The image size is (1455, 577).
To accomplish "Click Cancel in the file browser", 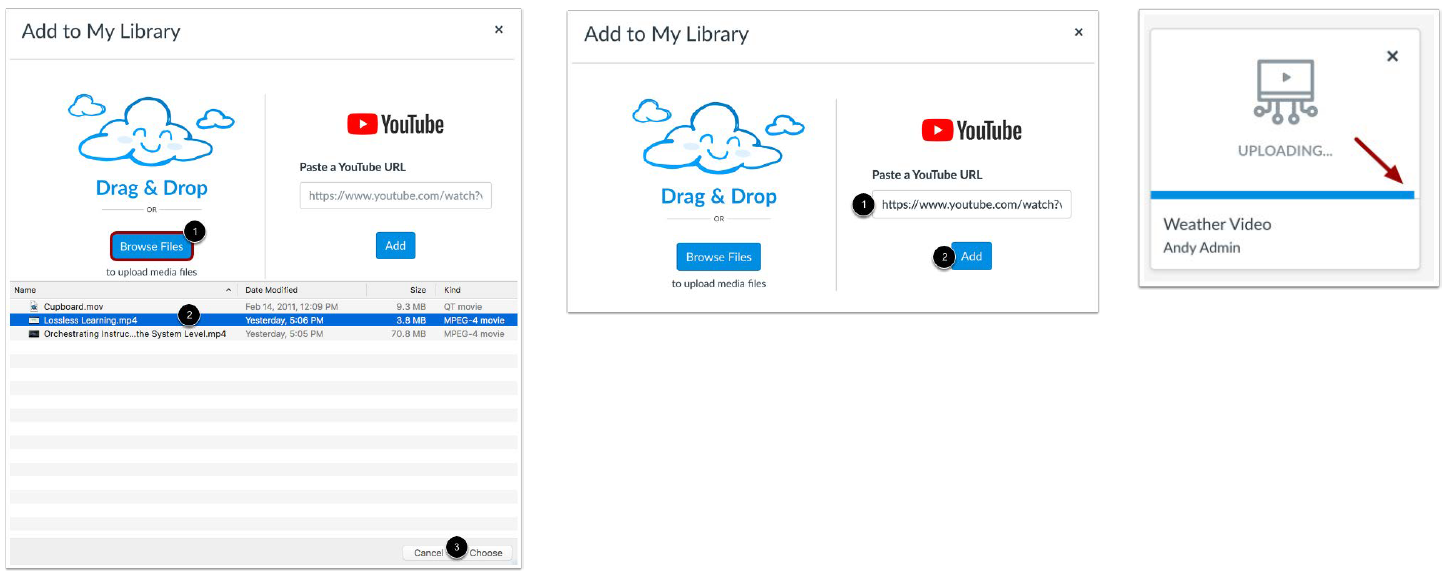I will click(x=427, y=553).
